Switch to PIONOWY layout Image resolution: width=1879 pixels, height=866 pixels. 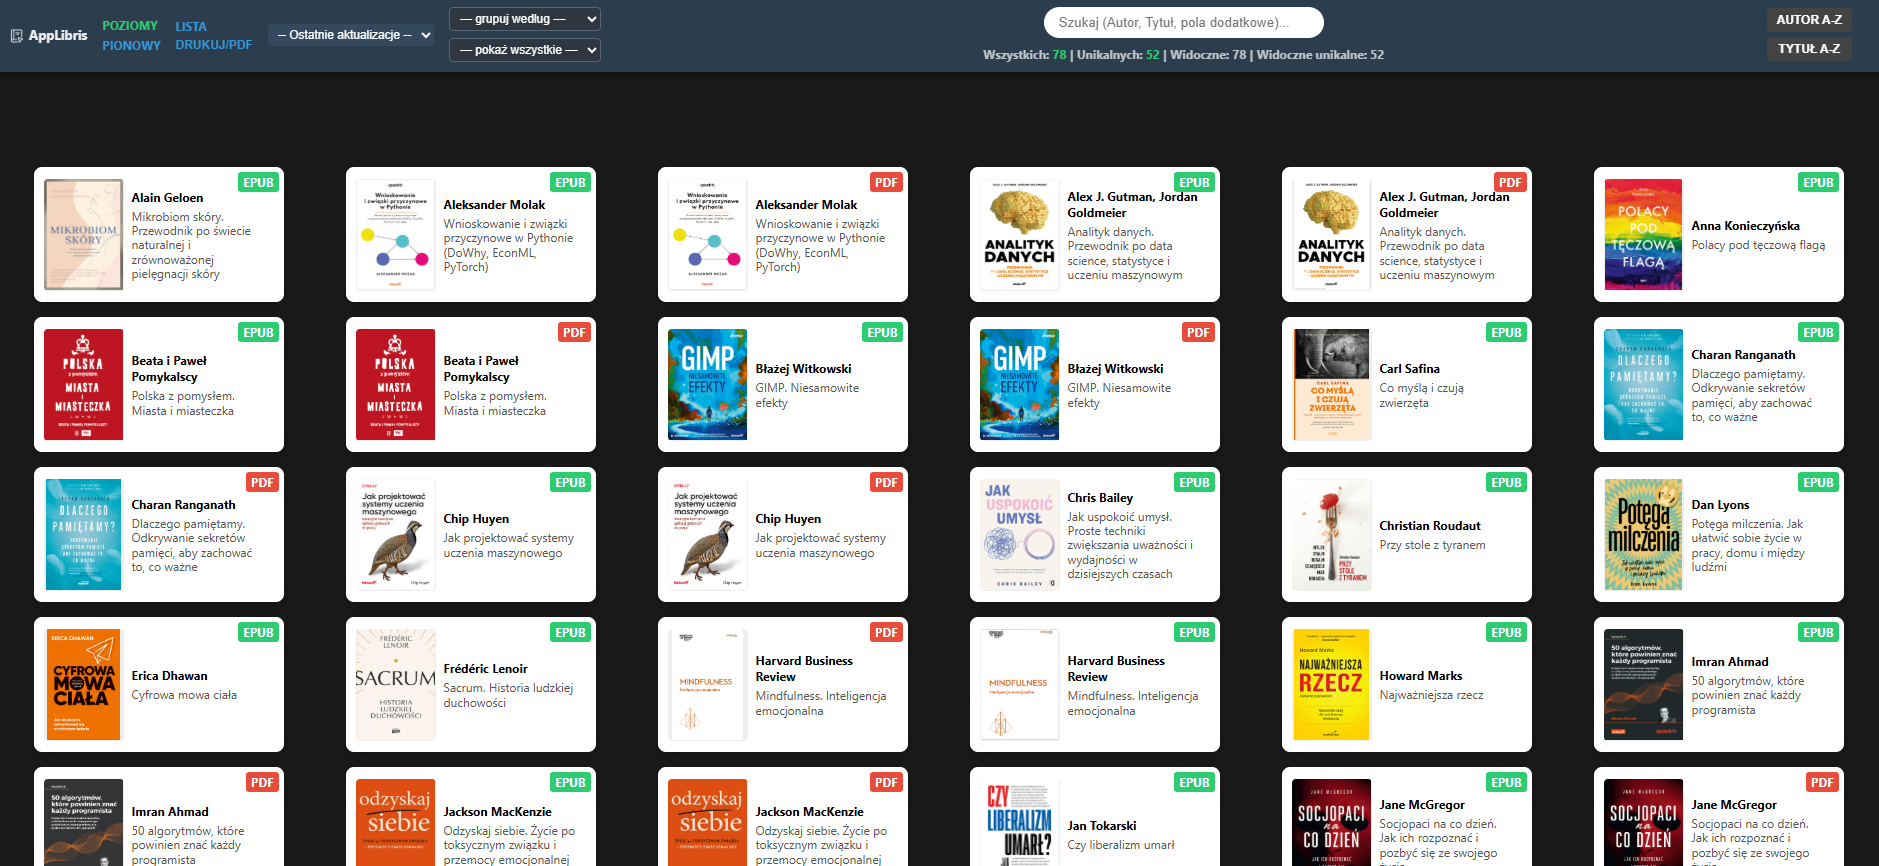pos(131,46)
